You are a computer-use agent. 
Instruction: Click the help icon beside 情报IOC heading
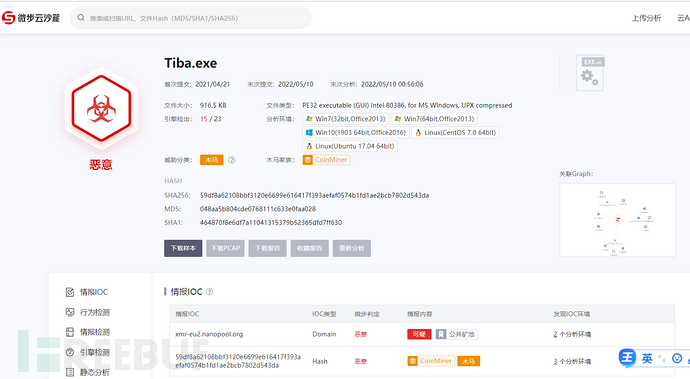(x=209, y=291)
